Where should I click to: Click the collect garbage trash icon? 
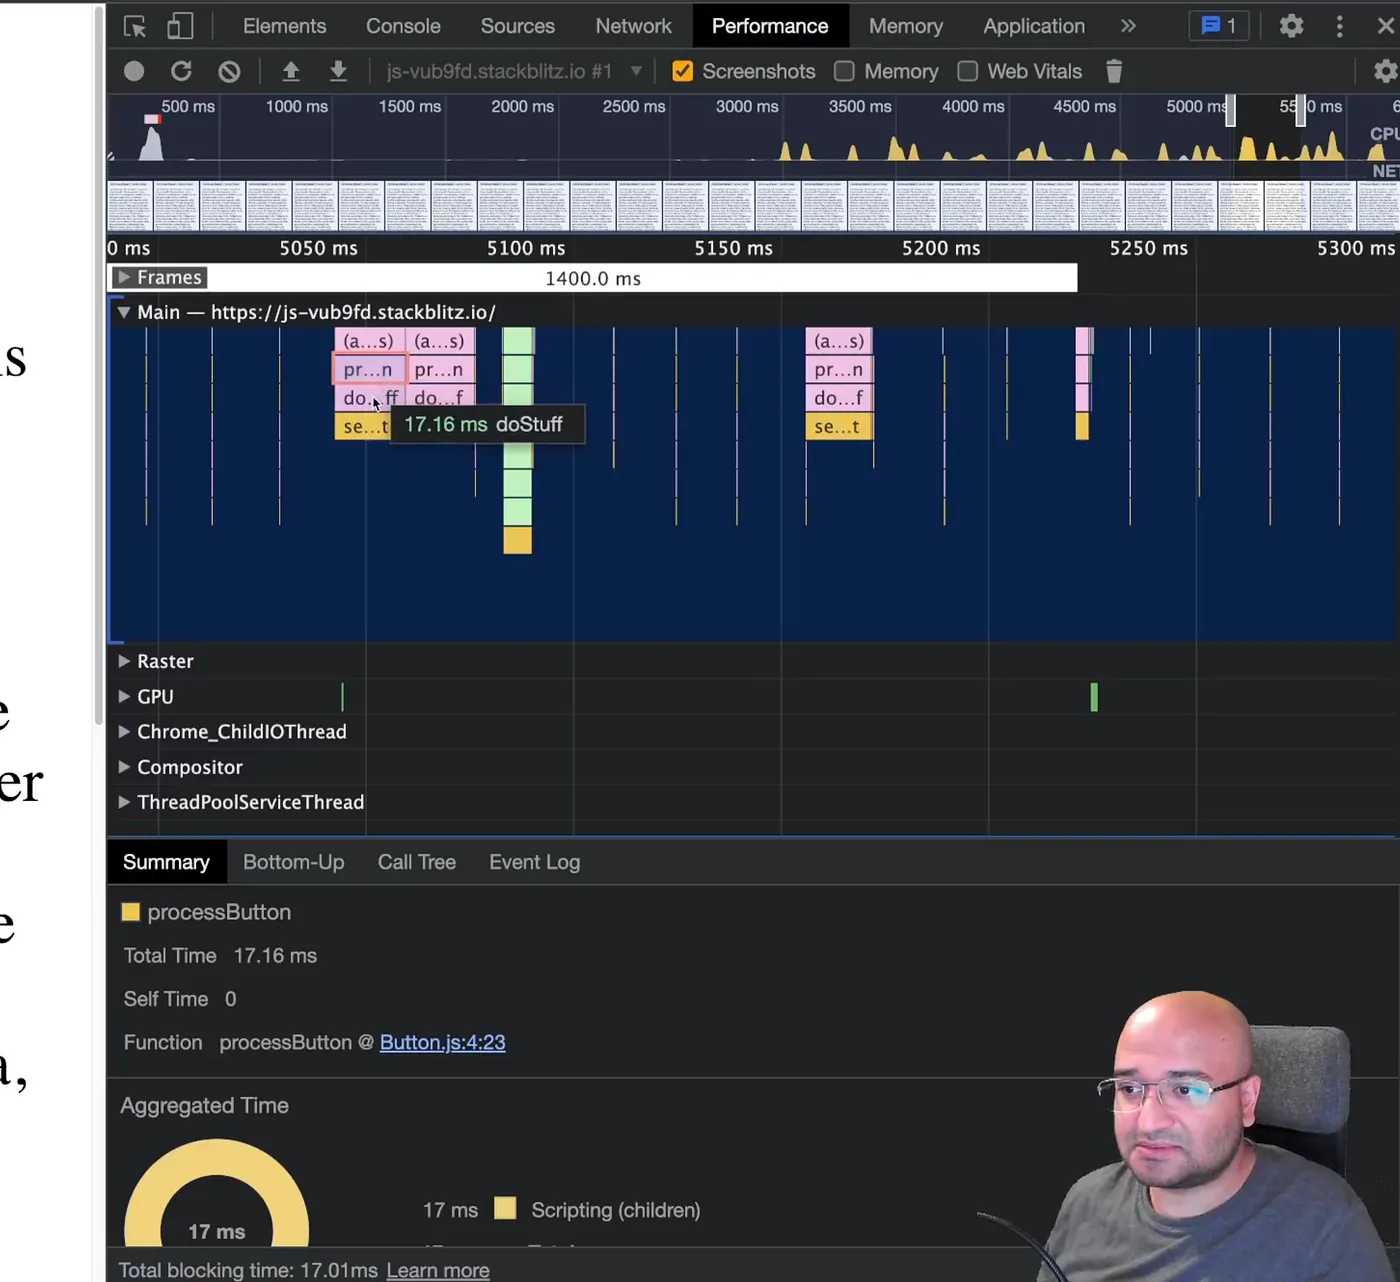point(1114,71)
